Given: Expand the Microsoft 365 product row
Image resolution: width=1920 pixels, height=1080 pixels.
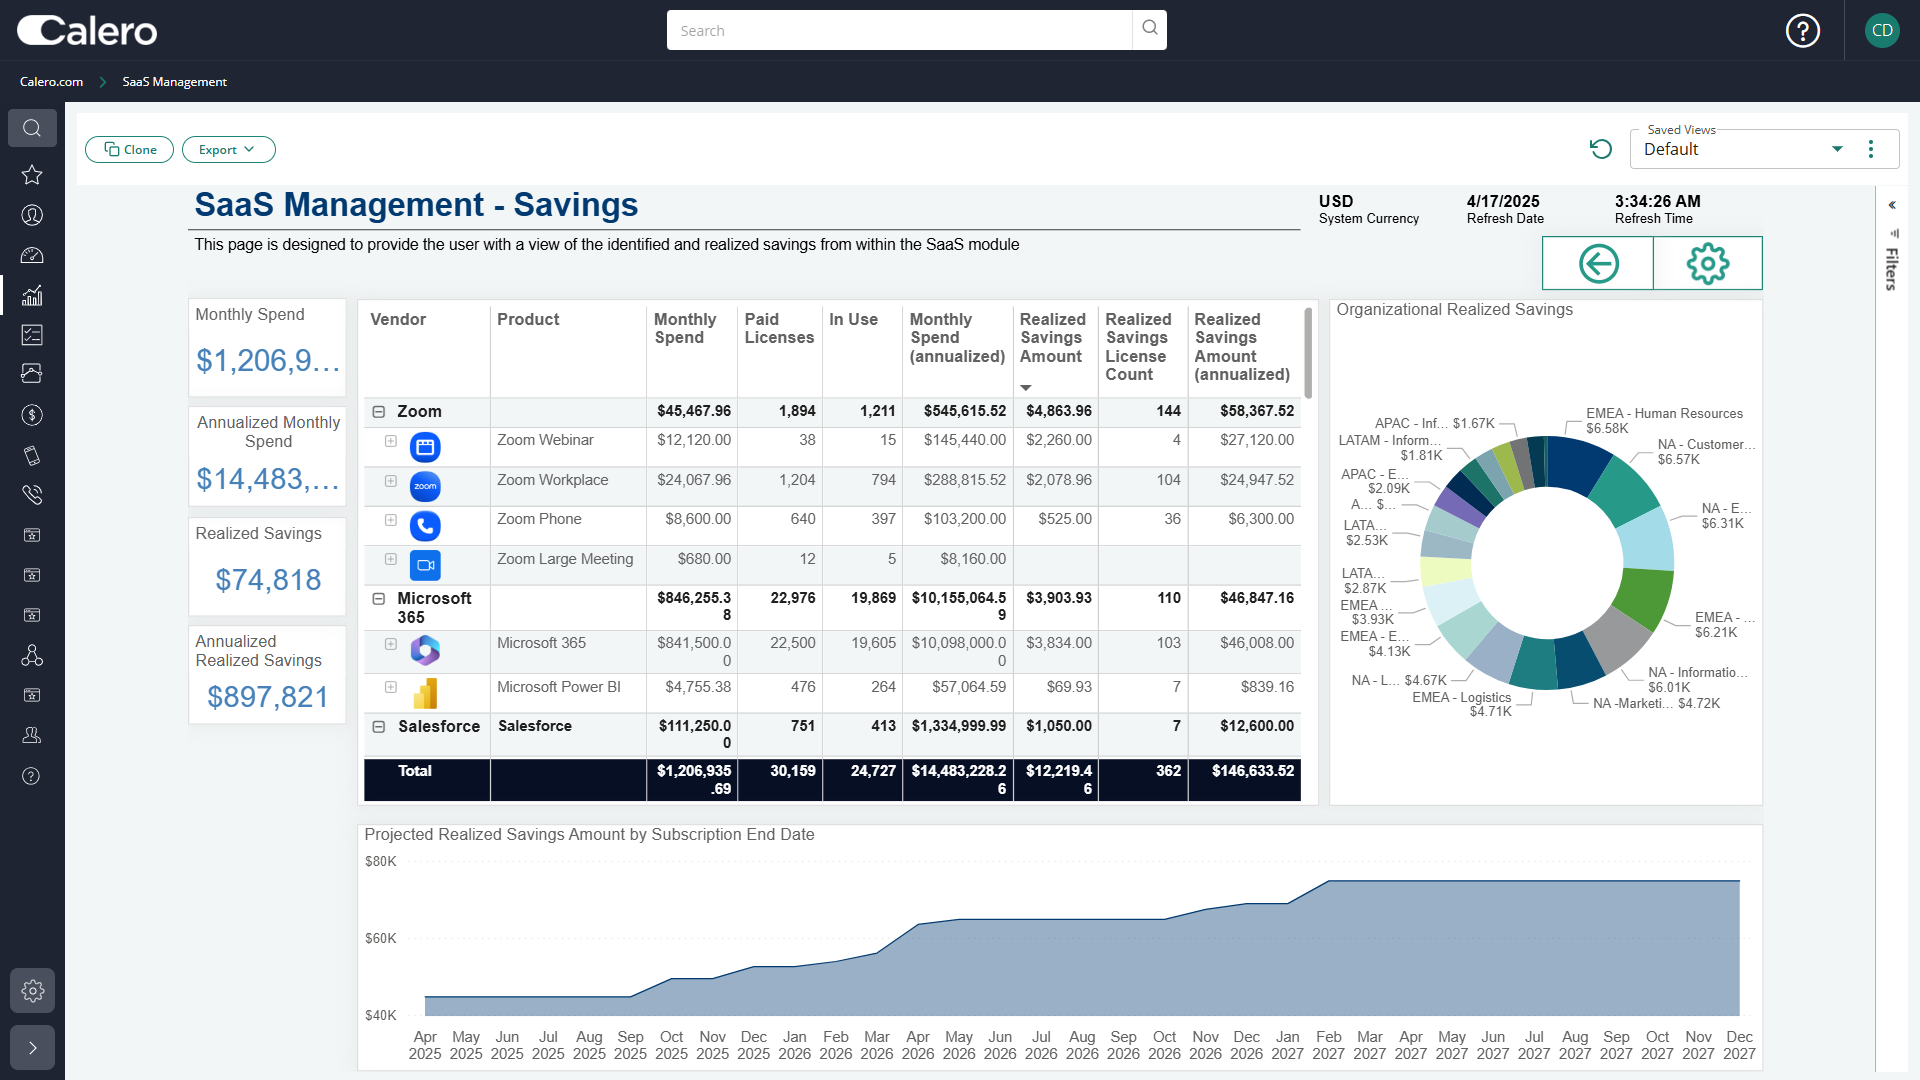Looking at the screenshot, I should pos(390,645).
